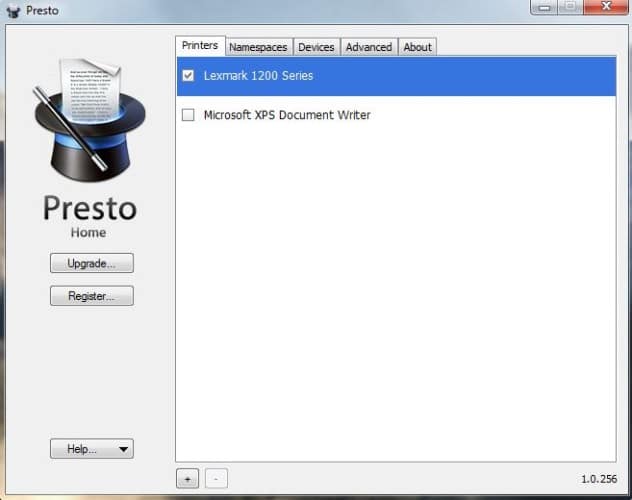Switch to the Printers tab
The image size is (632, 500).
click(x=200, y=46)
